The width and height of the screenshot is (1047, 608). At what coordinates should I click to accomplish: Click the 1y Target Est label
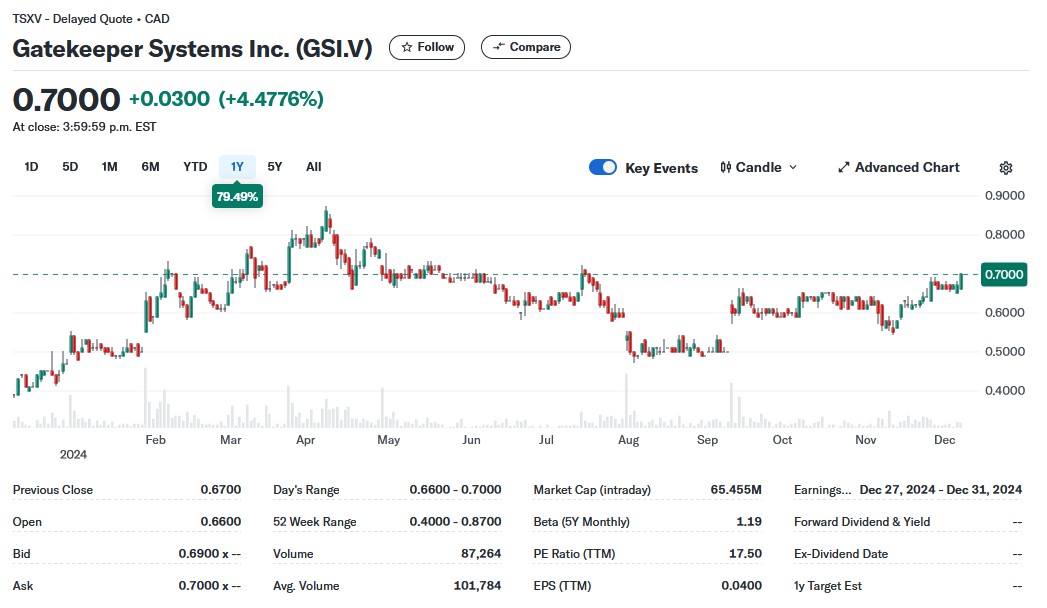[x=828, y=586]
